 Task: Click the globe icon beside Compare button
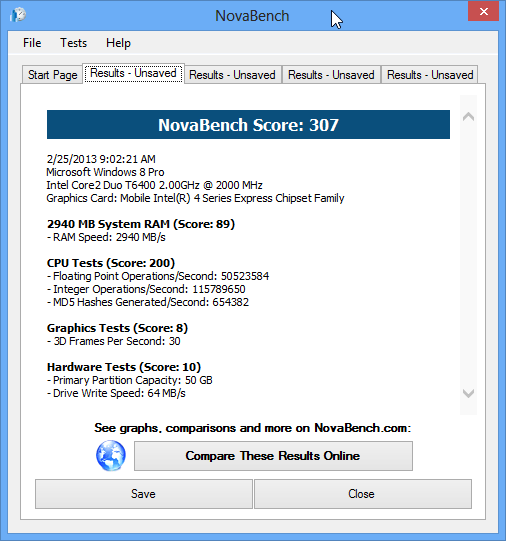(111, 455)
